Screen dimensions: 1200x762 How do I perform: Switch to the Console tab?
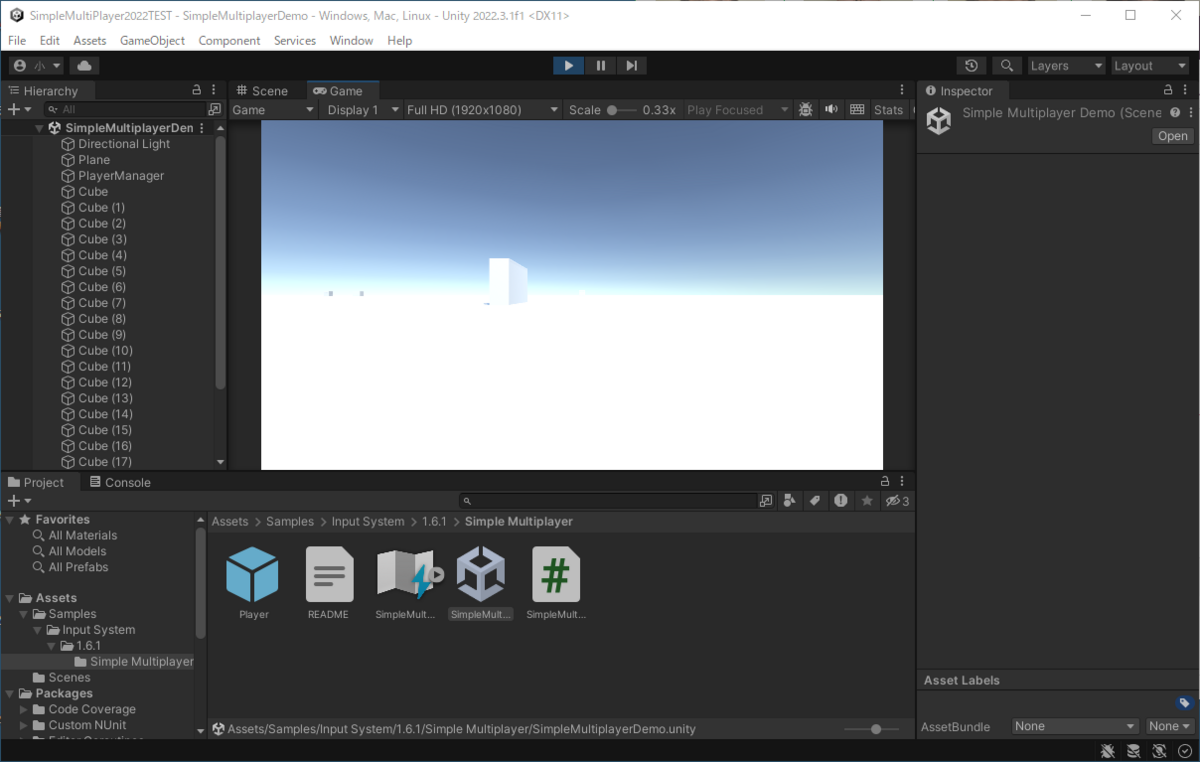pyautogui.click(x=120, y=482)
